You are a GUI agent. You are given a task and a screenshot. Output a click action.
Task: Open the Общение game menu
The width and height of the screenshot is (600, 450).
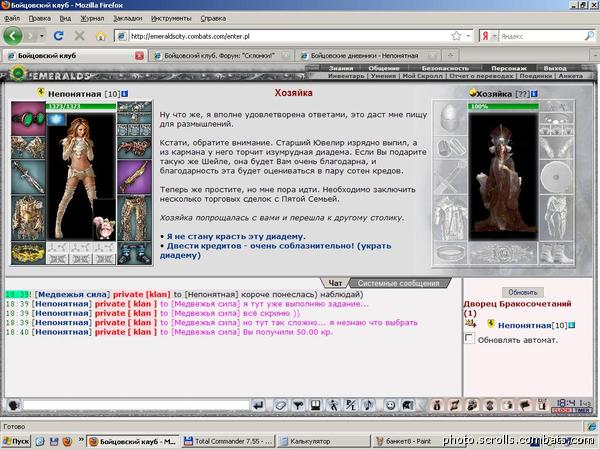point(384,68)
